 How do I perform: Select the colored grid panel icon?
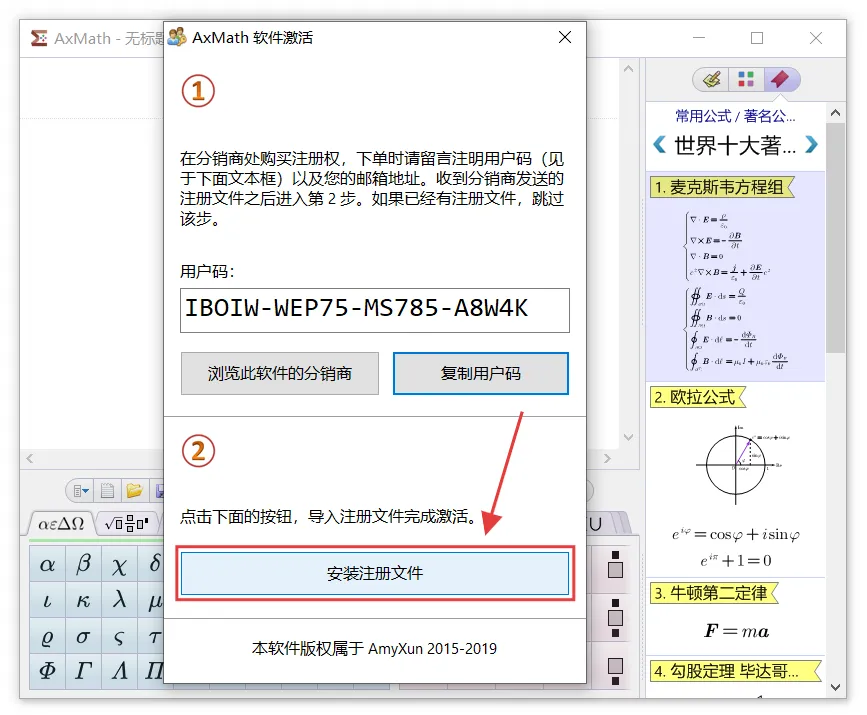746,79
